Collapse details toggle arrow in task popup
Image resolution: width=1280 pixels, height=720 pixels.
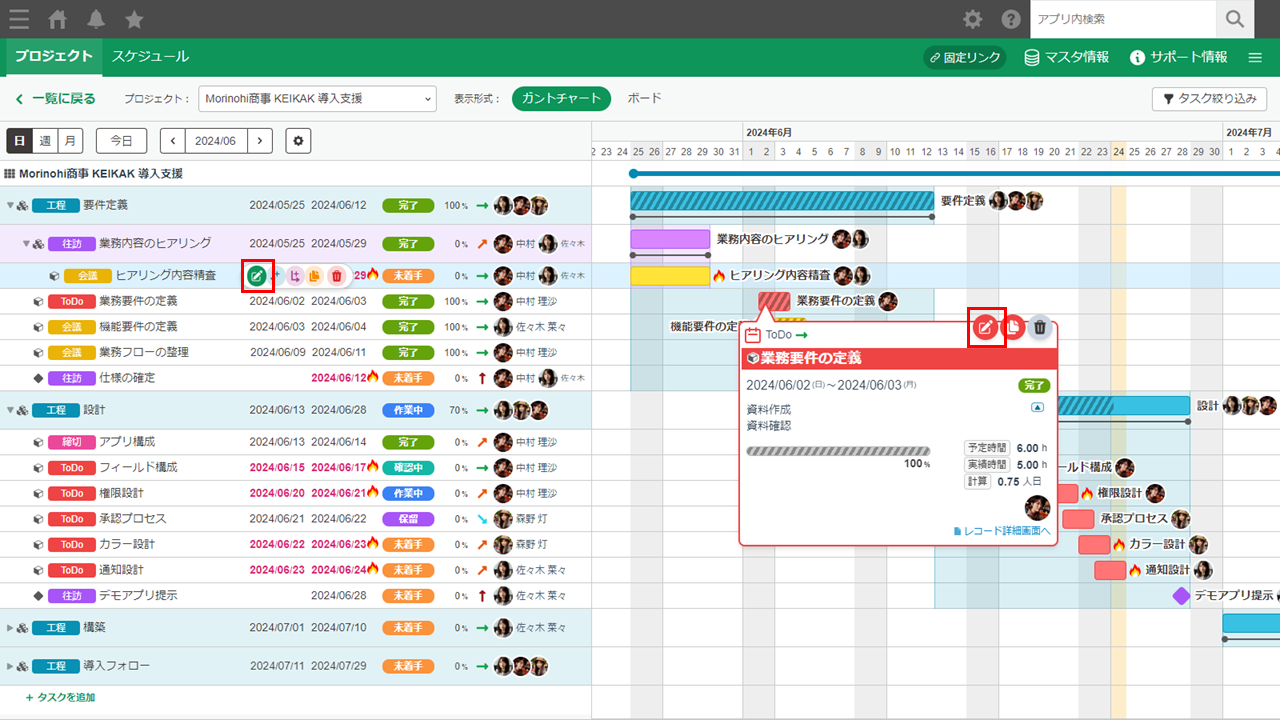pos(1037,407)
